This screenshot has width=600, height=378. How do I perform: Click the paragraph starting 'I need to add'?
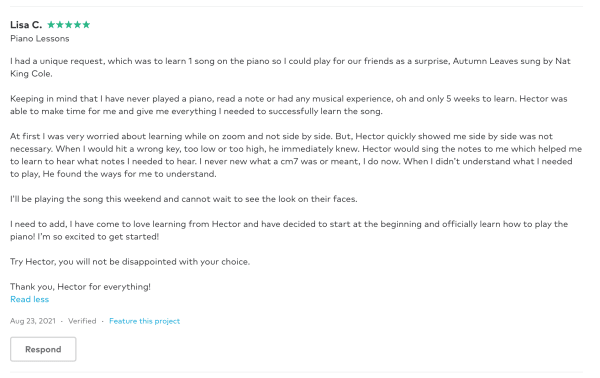coord(289,230)
